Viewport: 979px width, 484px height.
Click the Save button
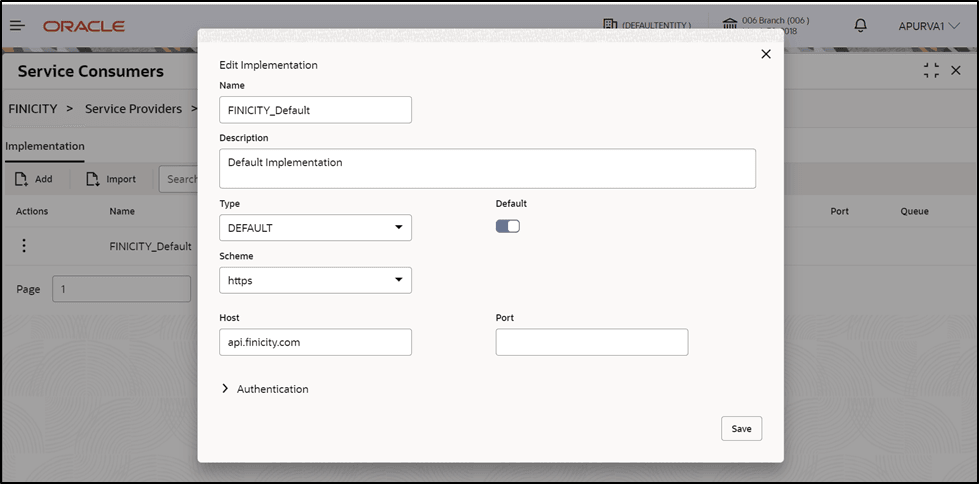point(741,428)
